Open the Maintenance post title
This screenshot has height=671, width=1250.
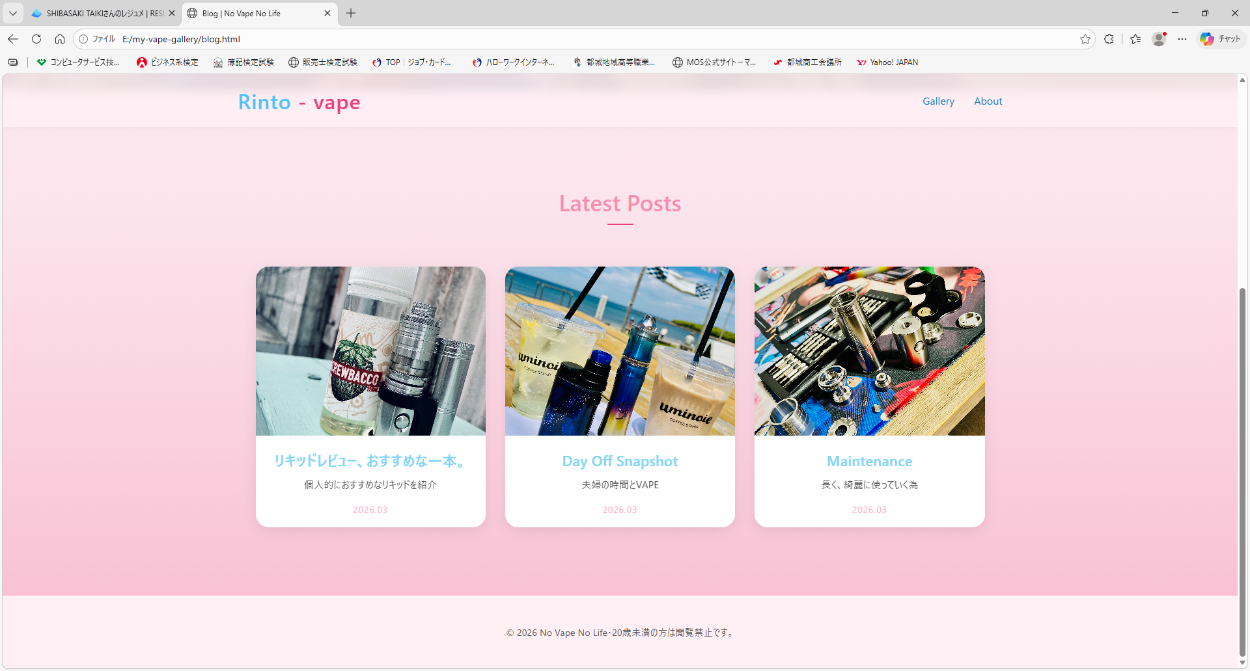pos(869,461)
